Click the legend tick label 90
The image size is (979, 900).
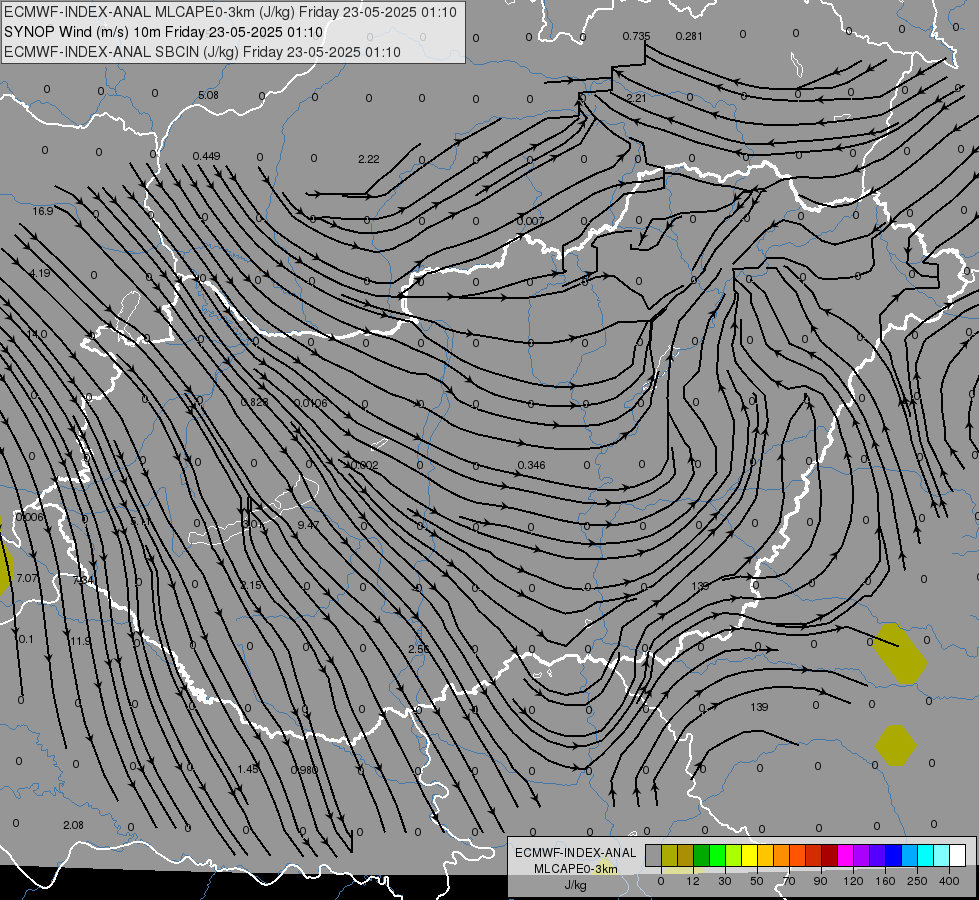coord(820,881)
